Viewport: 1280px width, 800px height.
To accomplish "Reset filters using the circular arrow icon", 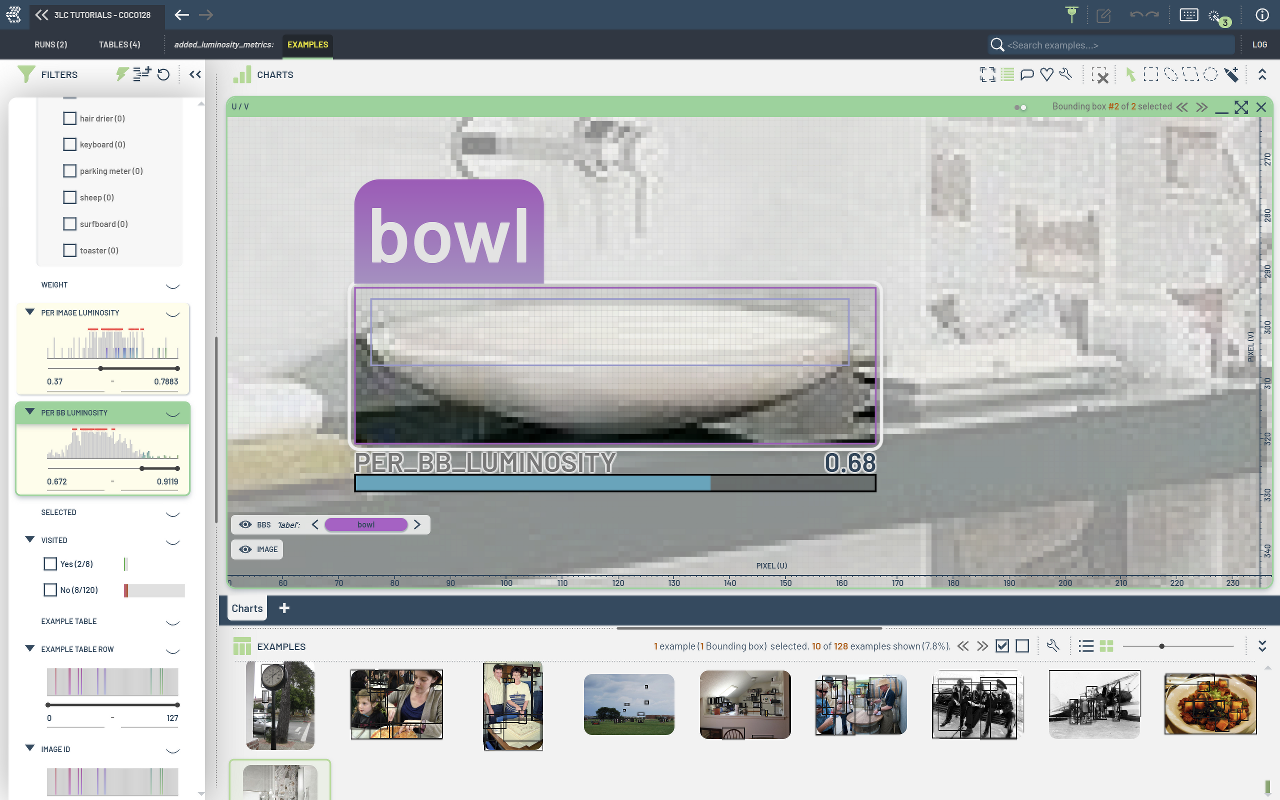I will pos(163,75).
